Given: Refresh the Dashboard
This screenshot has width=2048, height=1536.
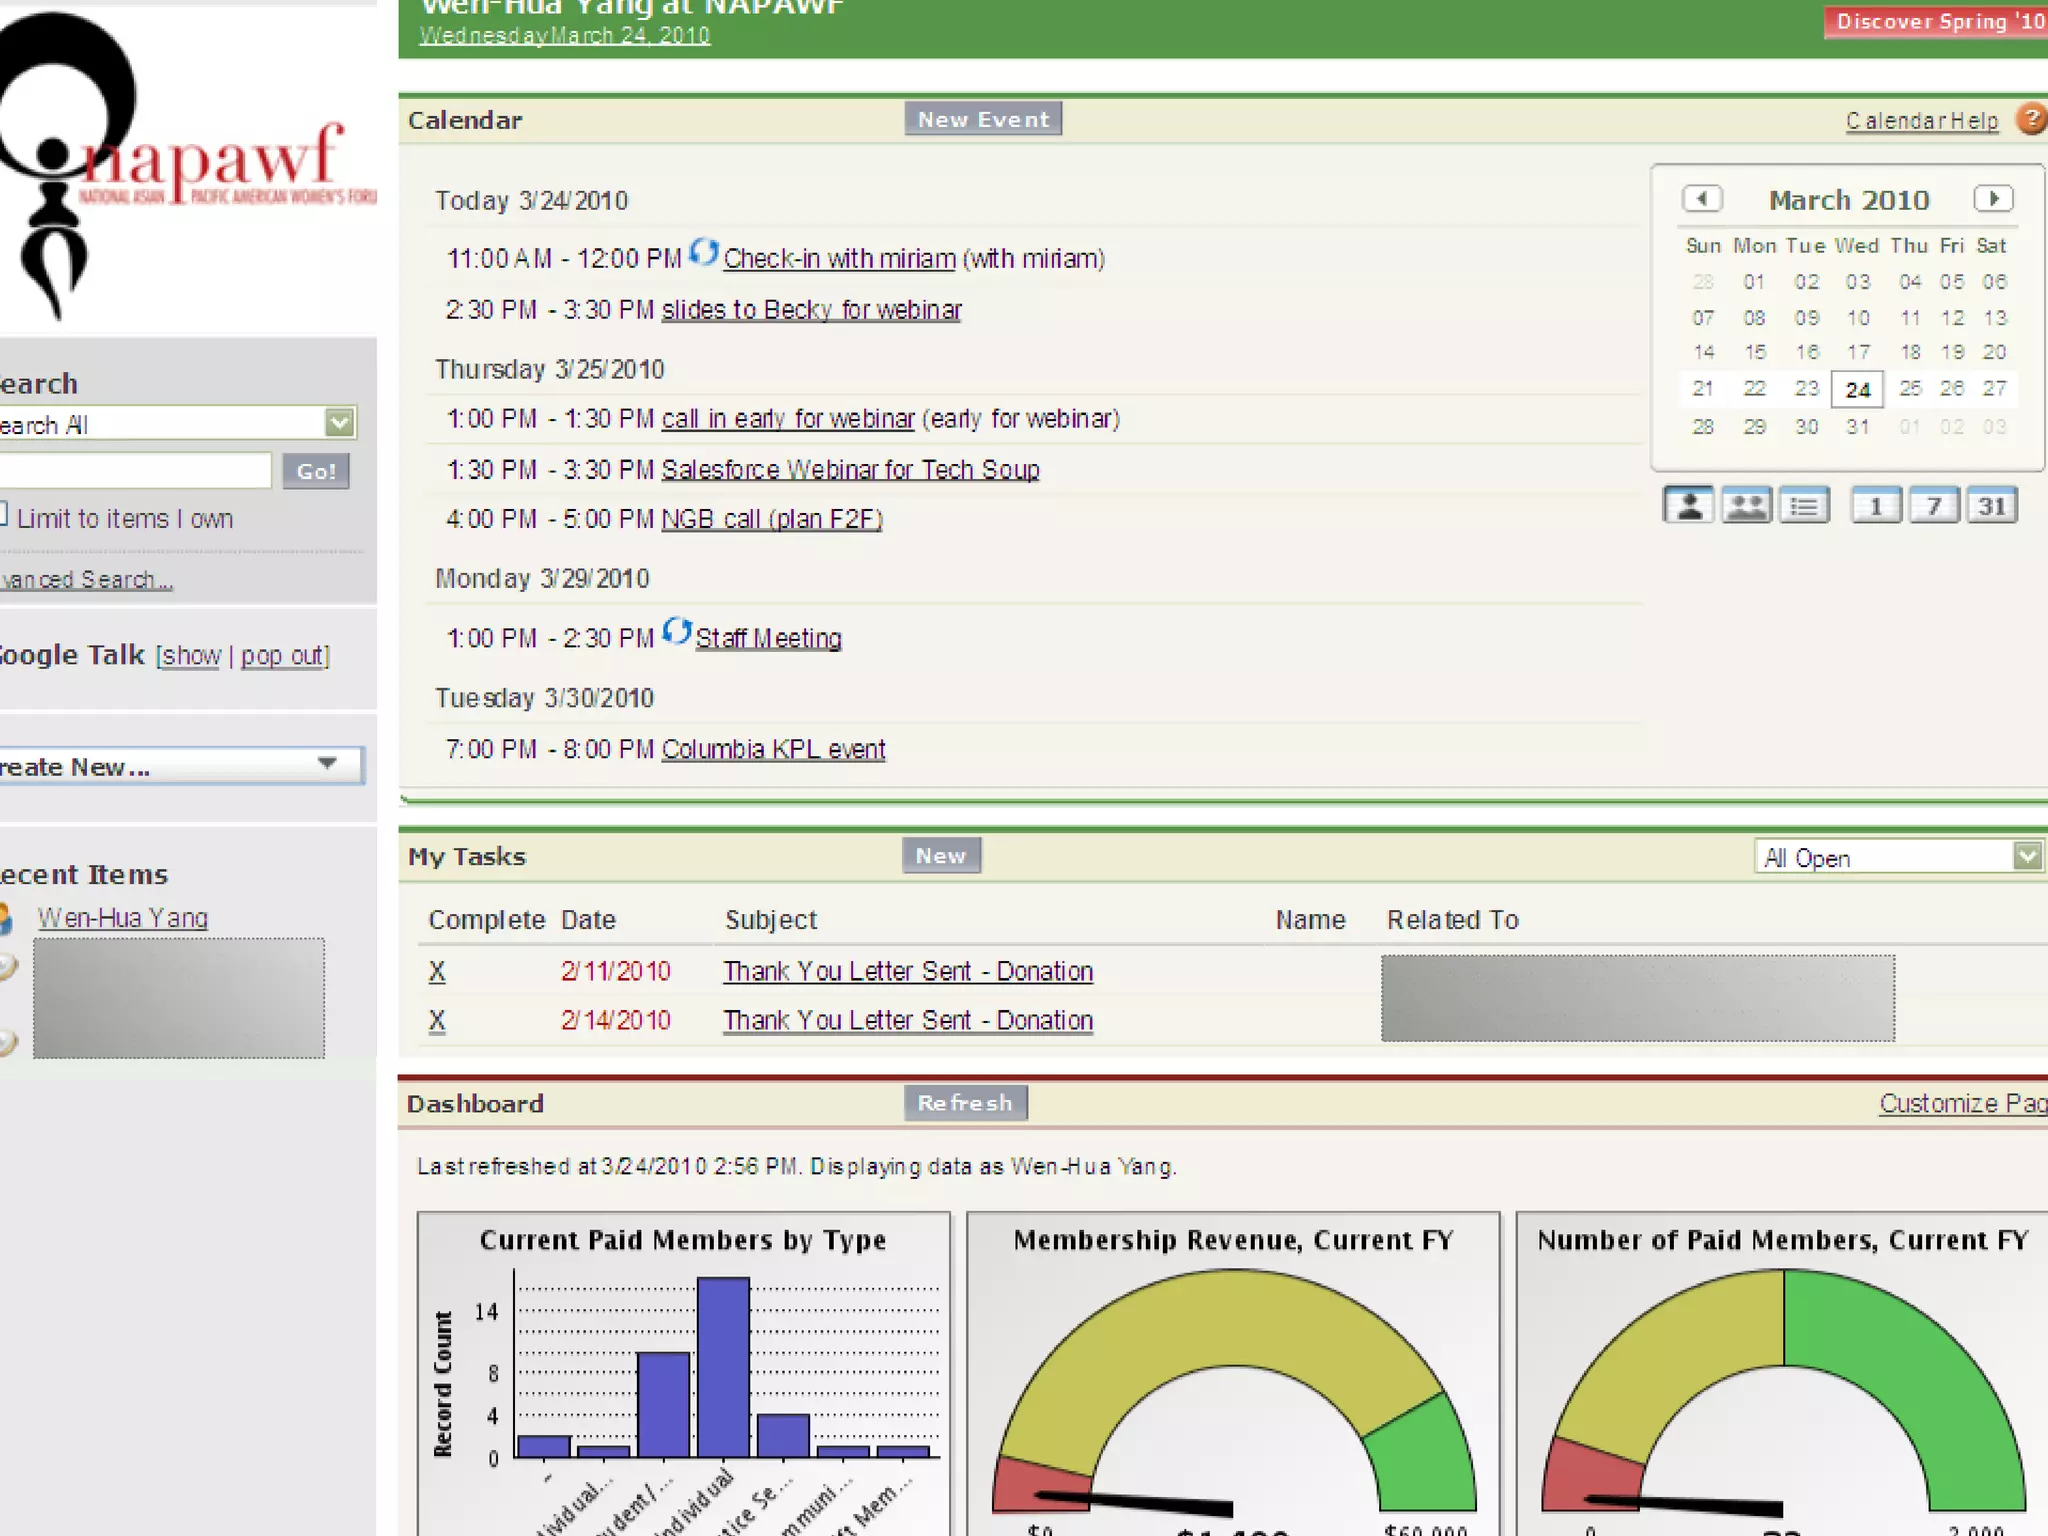Looking at the screenshot, I should pyautogui.click(x=965, y=1103).
